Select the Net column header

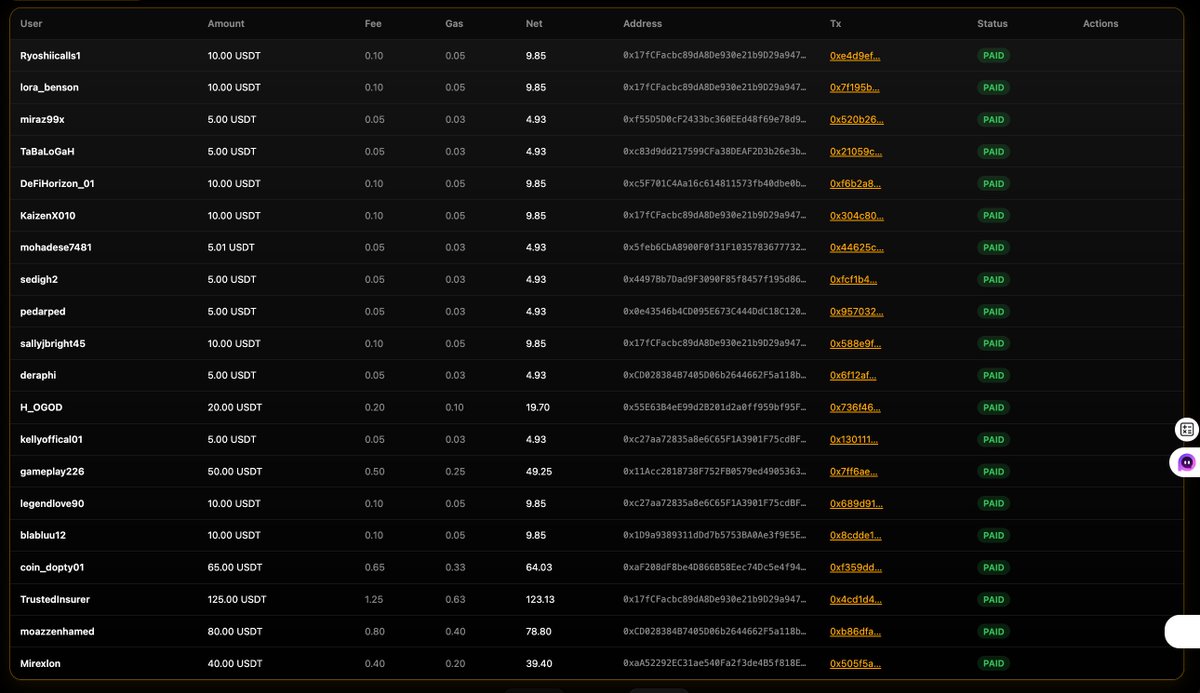[x=534, y=24]
